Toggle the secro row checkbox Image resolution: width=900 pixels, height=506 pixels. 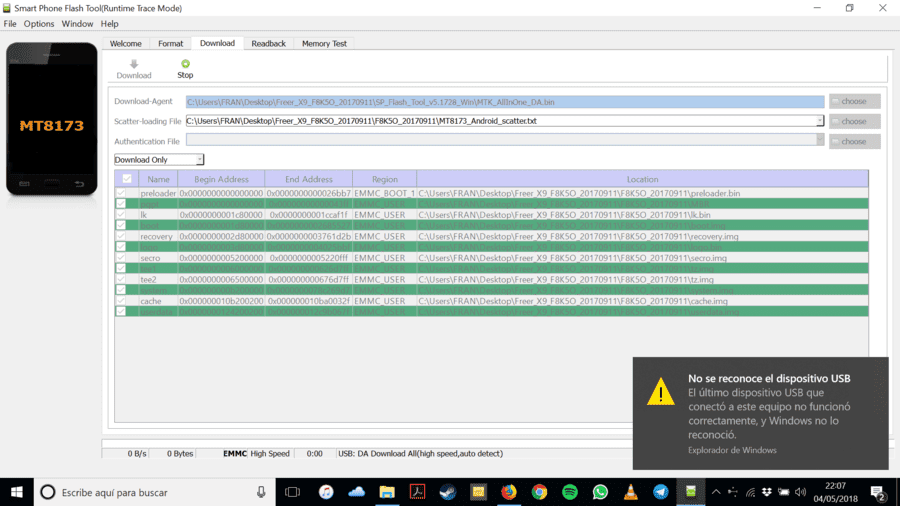121,258
